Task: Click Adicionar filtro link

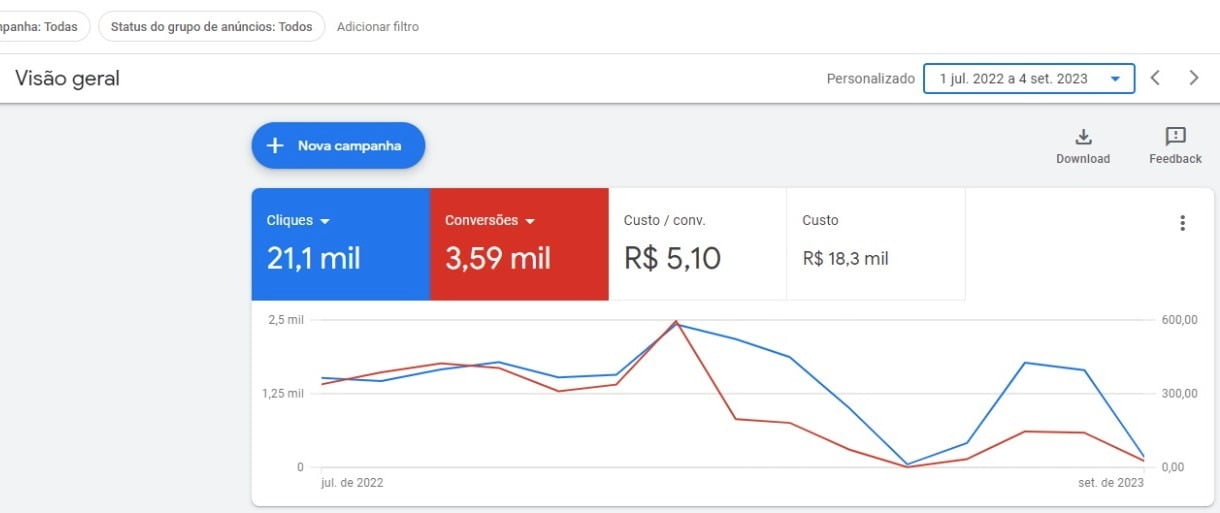Action: (378, 27)
